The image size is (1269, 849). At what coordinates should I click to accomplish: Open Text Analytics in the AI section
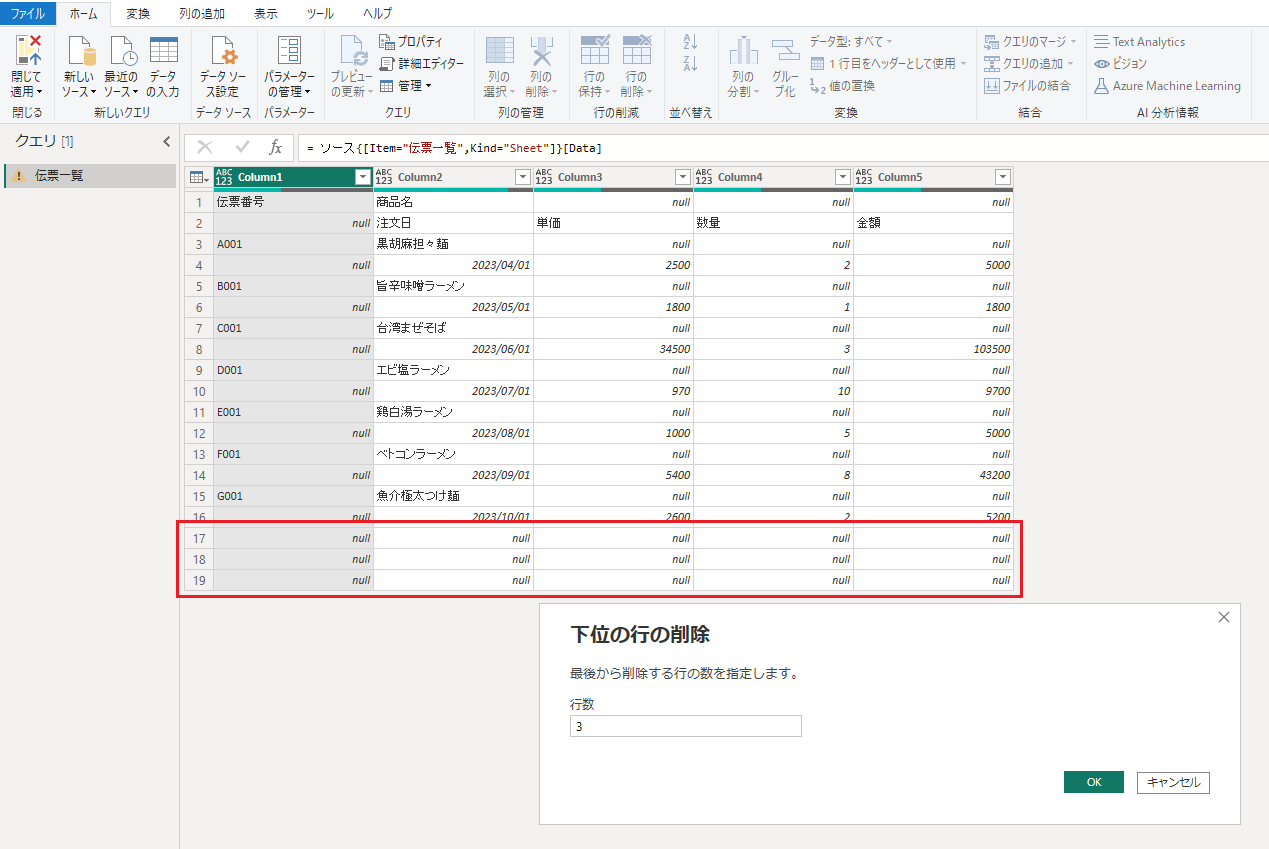(x=1139, y=42)
